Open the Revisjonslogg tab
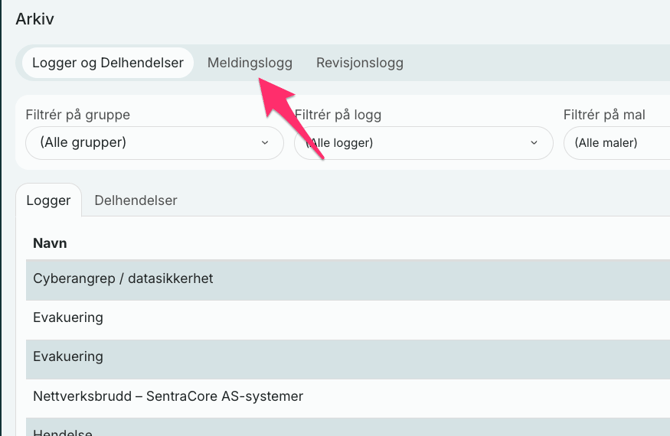Image resolution: width=670 pixels, height=436 pixels. point(359,63)
